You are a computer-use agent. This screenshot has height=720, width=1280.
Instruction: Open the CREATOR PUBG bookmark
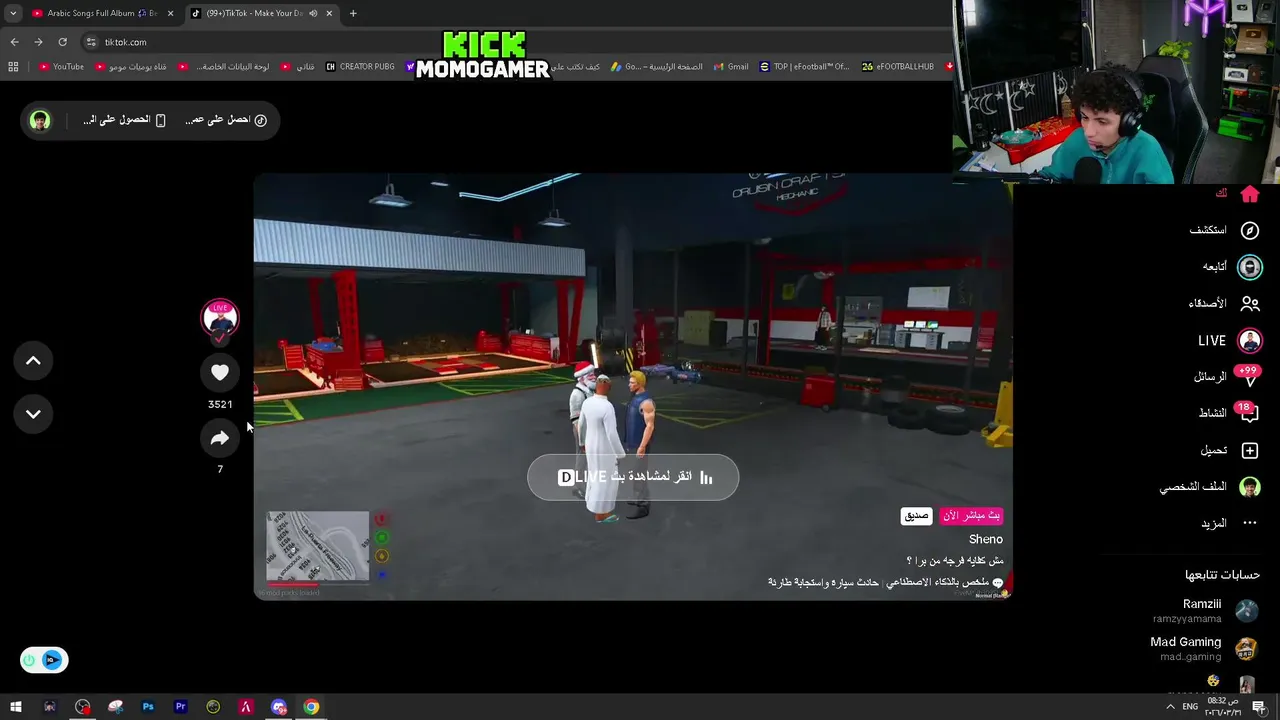click(x=360, y=67)
